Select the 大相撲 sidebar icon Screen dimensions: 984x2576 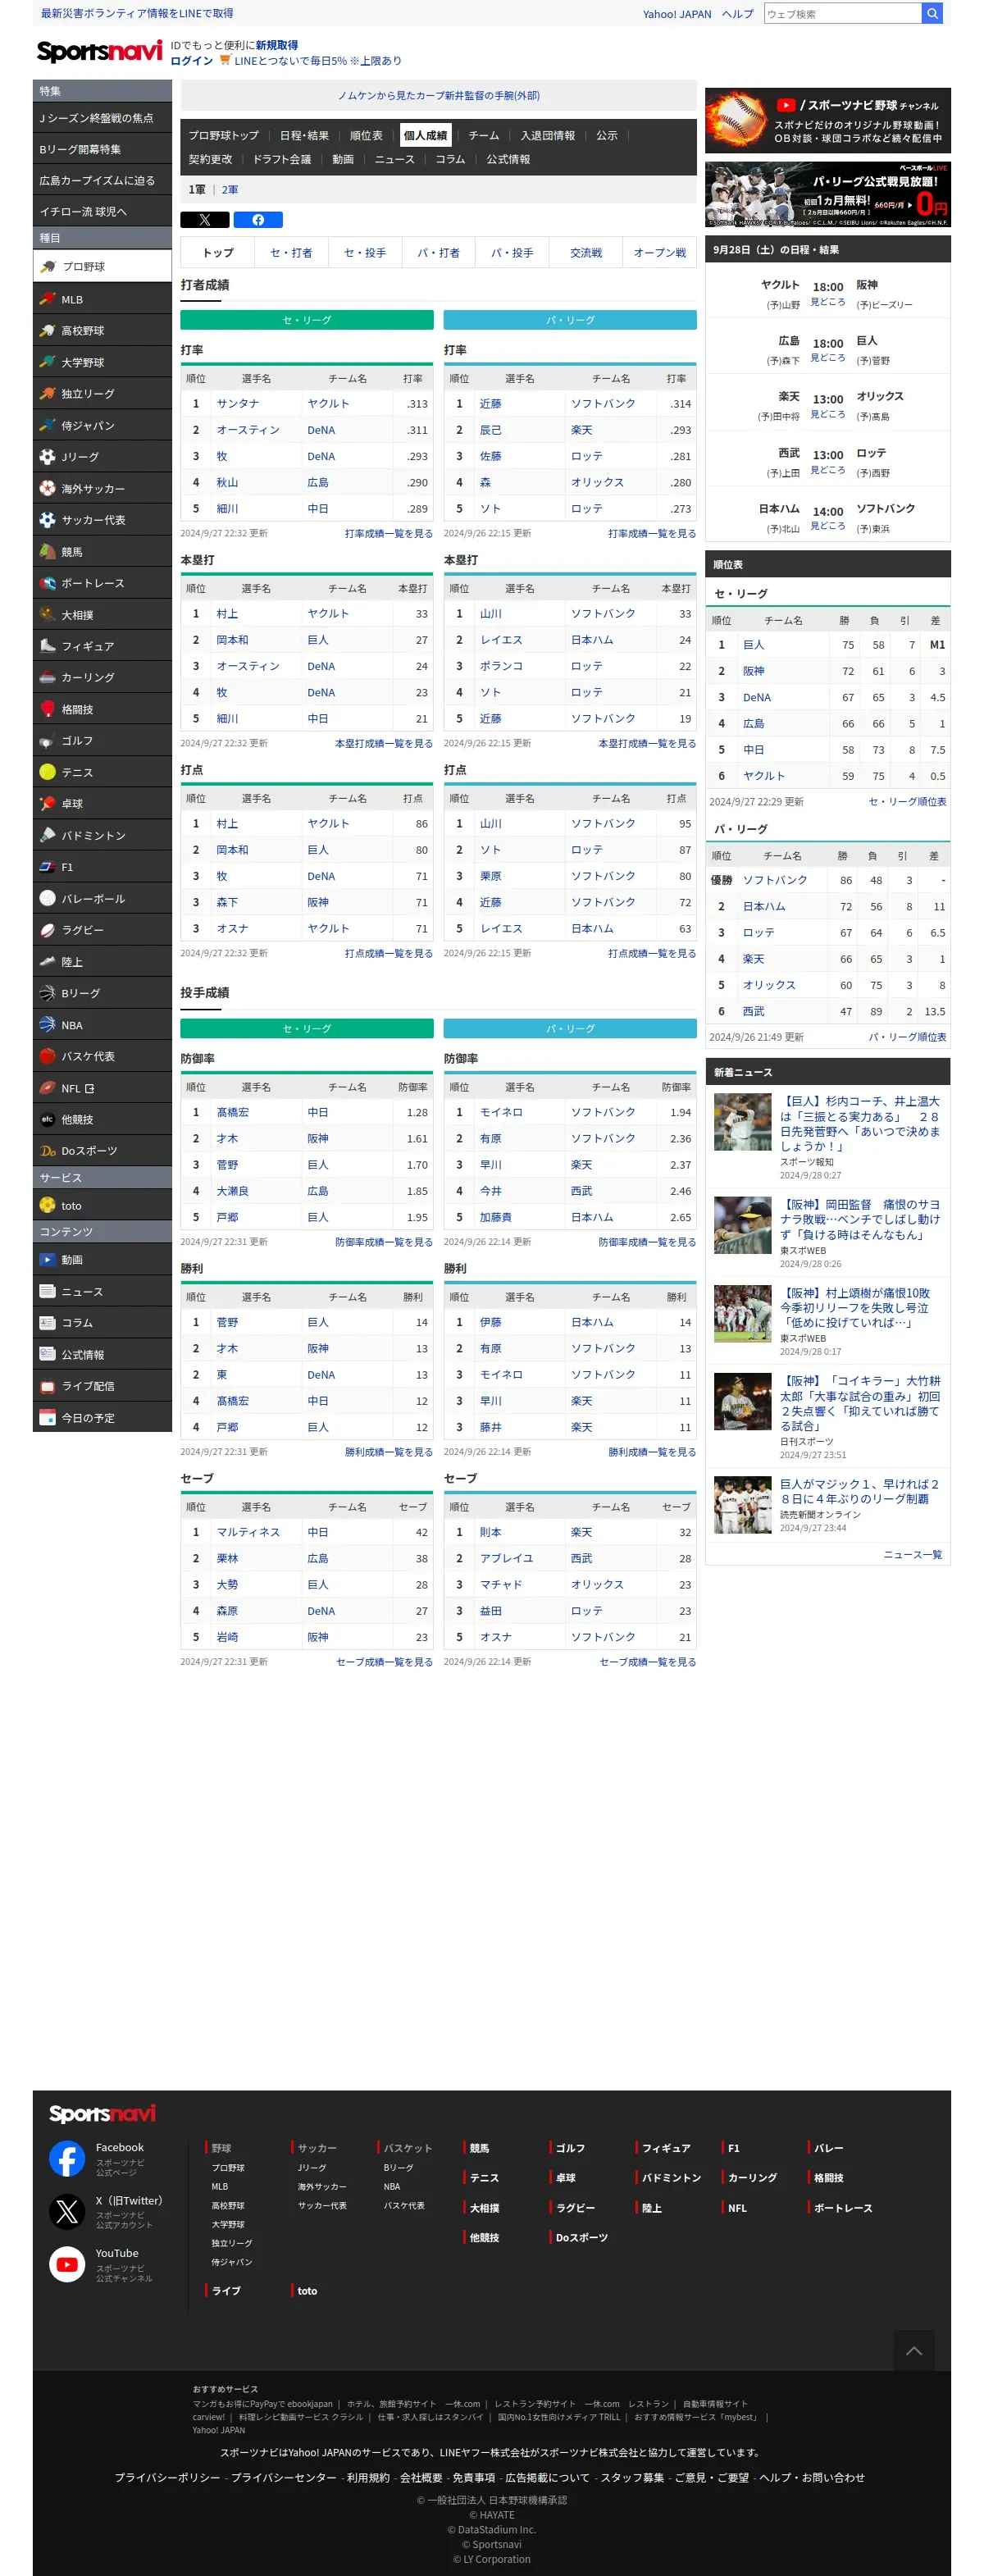coord(47,614)
